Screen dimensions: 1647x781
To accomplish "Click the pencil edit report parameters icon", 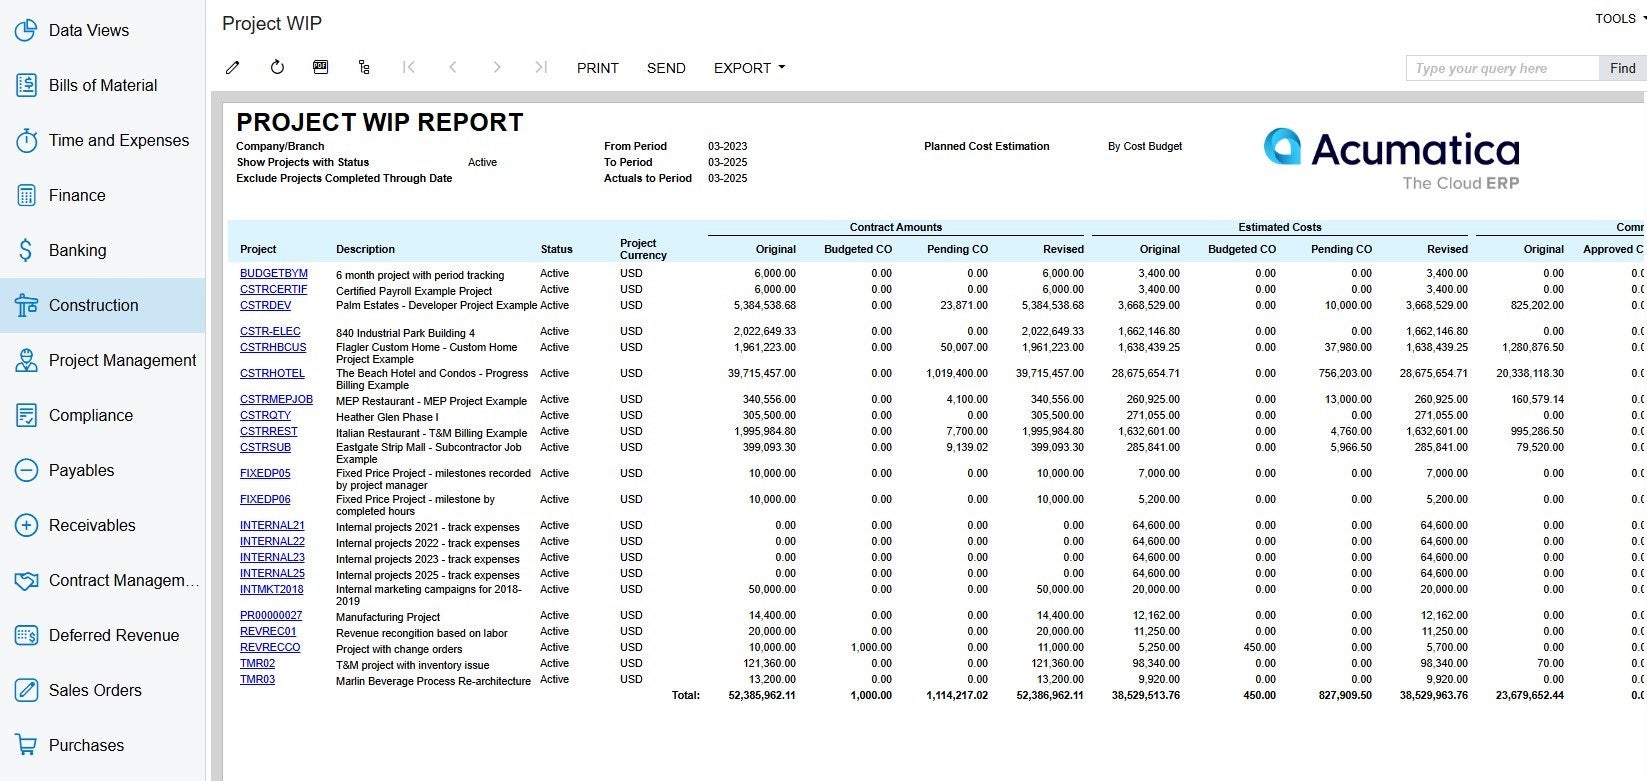I will pos(233,68).
